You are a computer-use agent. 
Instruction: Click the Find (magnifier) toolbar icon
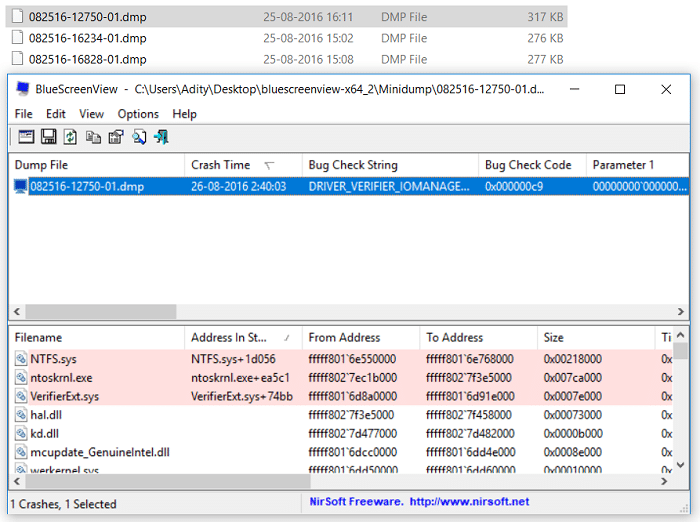tap(139, 137)
